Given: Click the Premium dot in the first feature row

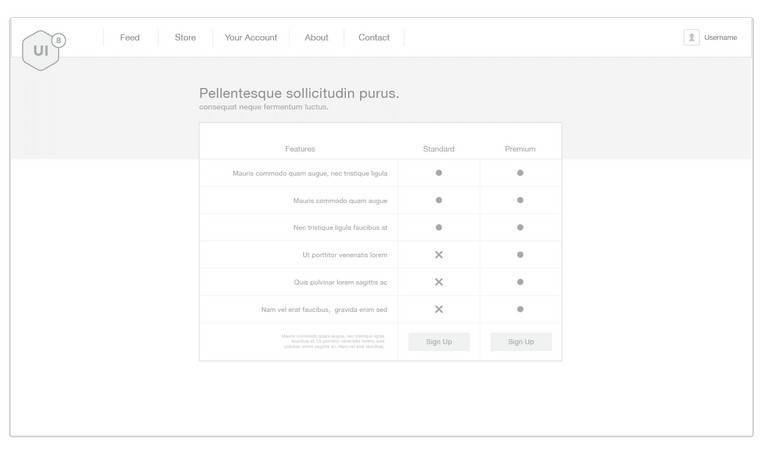Looking at the screenshot, I should click(520, 173).
